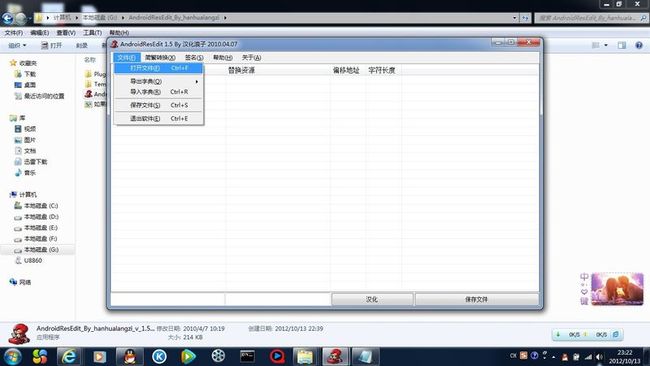The height and width of the screenshot is (366, 650).
Task: Open the 帮助(H) menu in AndroidResEdit
Action: (223, 58)
